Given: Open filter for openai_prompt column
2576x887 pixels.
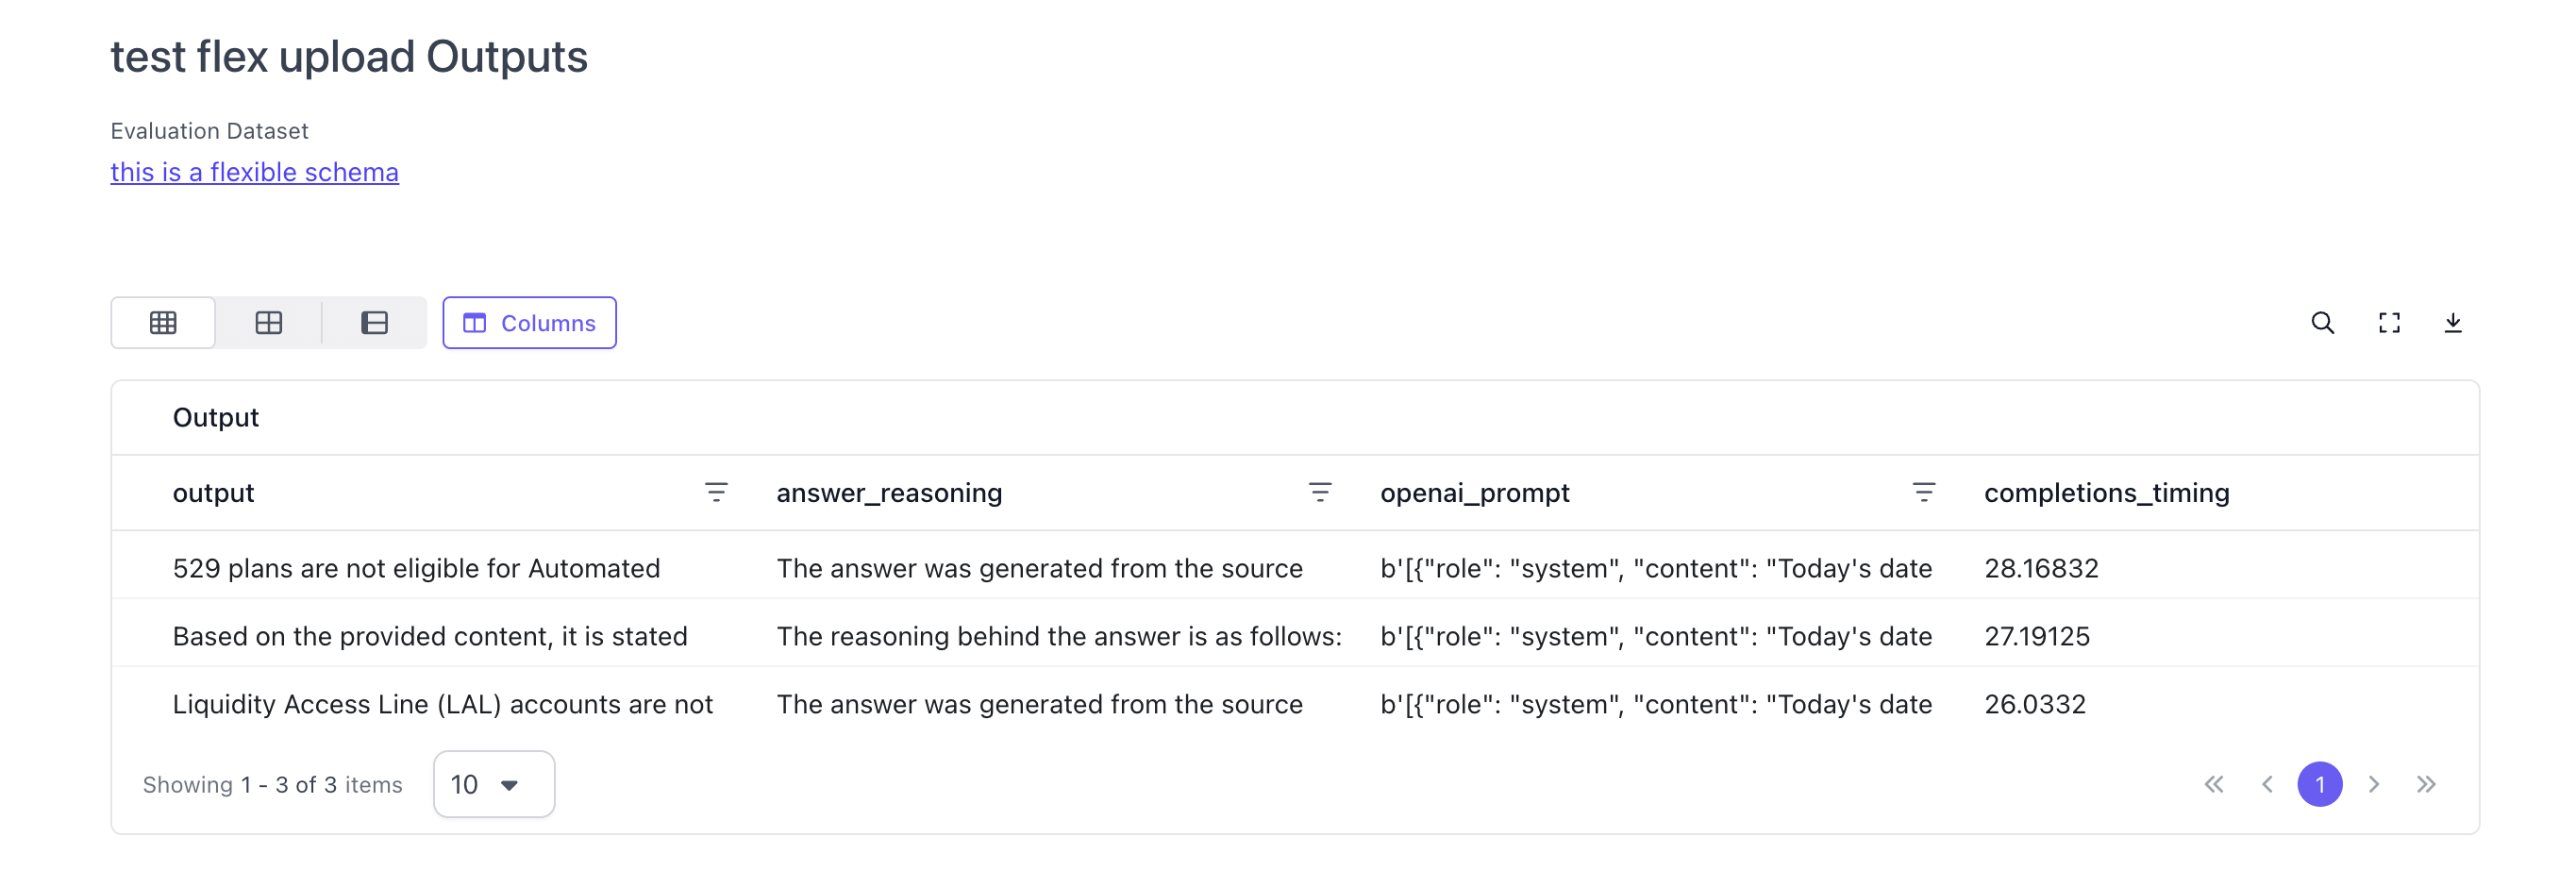Looking at the screenshot, I should [1923, 492].
